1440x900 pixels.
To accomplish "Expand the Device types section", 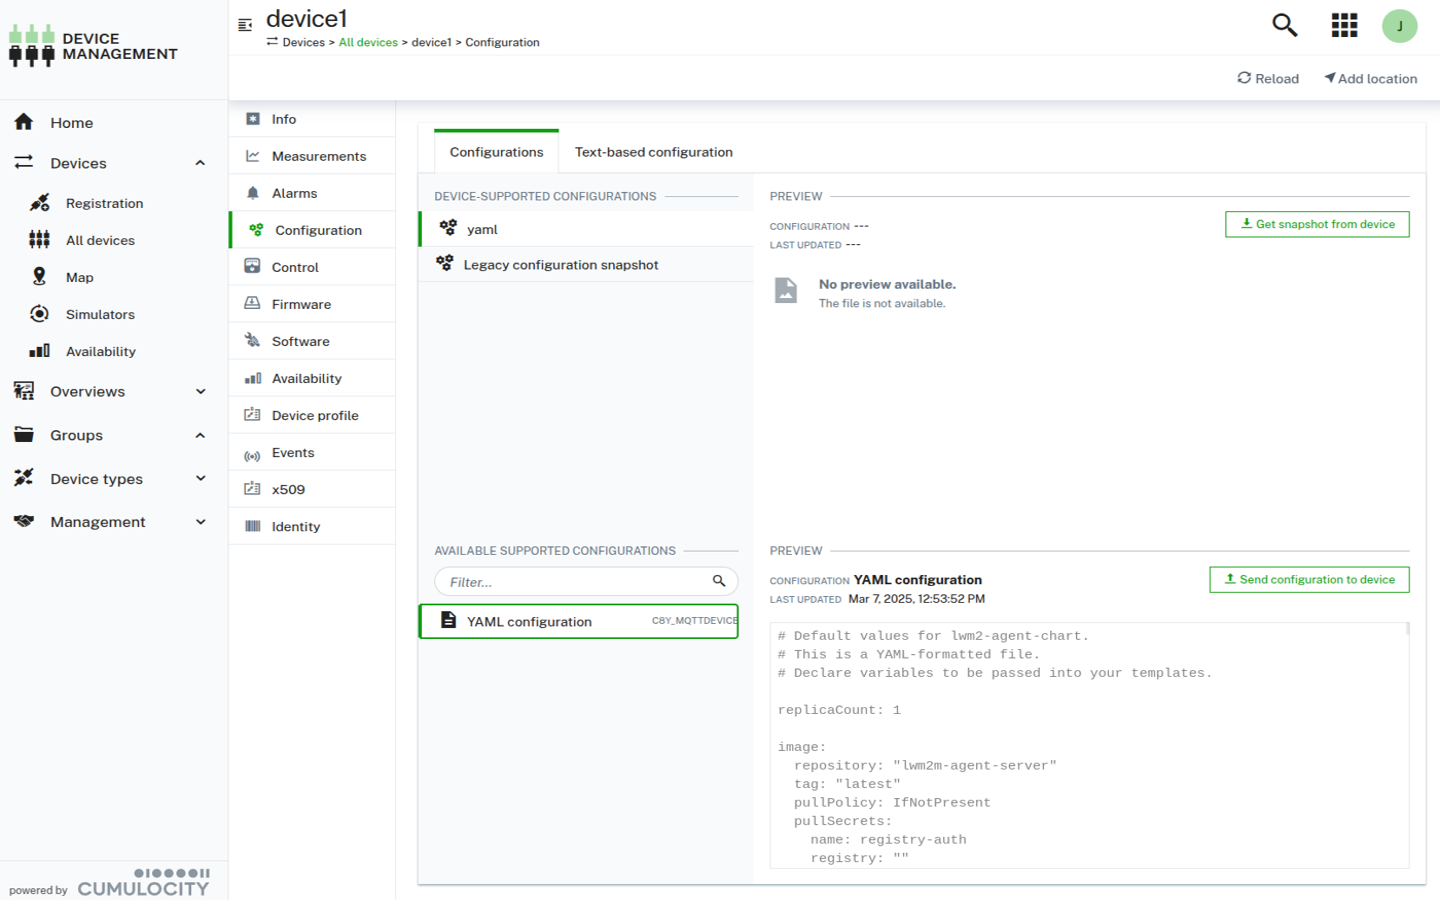I will click(200, 479).
